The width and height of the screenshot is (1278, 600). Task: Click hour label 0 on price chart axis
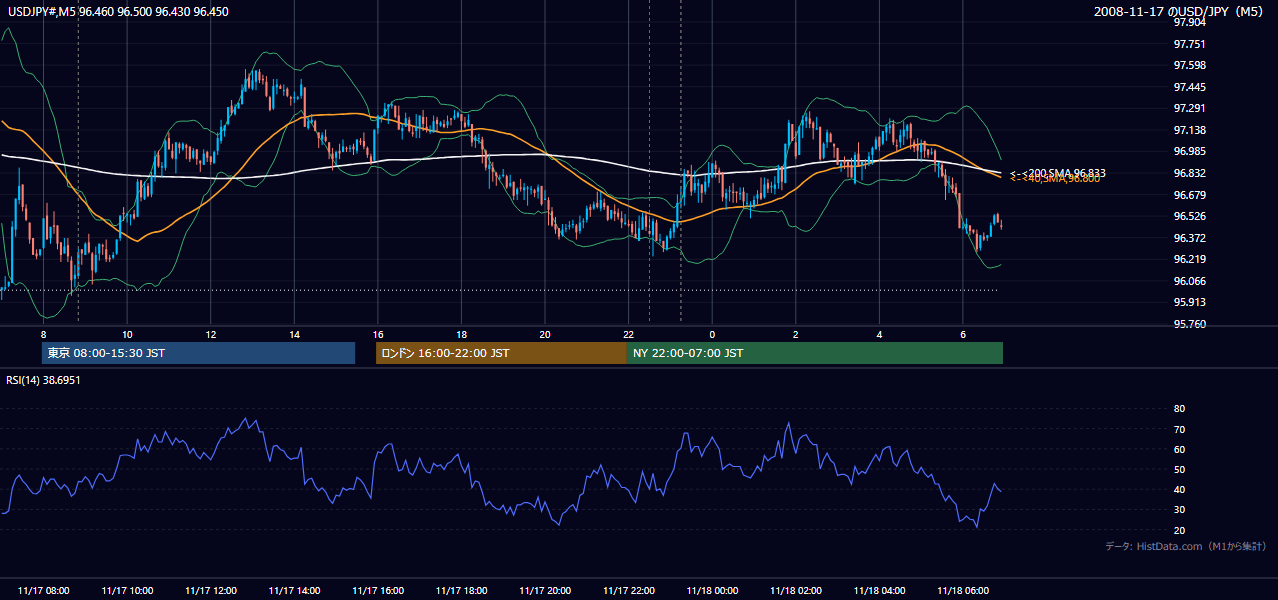(x=712, y=334)
